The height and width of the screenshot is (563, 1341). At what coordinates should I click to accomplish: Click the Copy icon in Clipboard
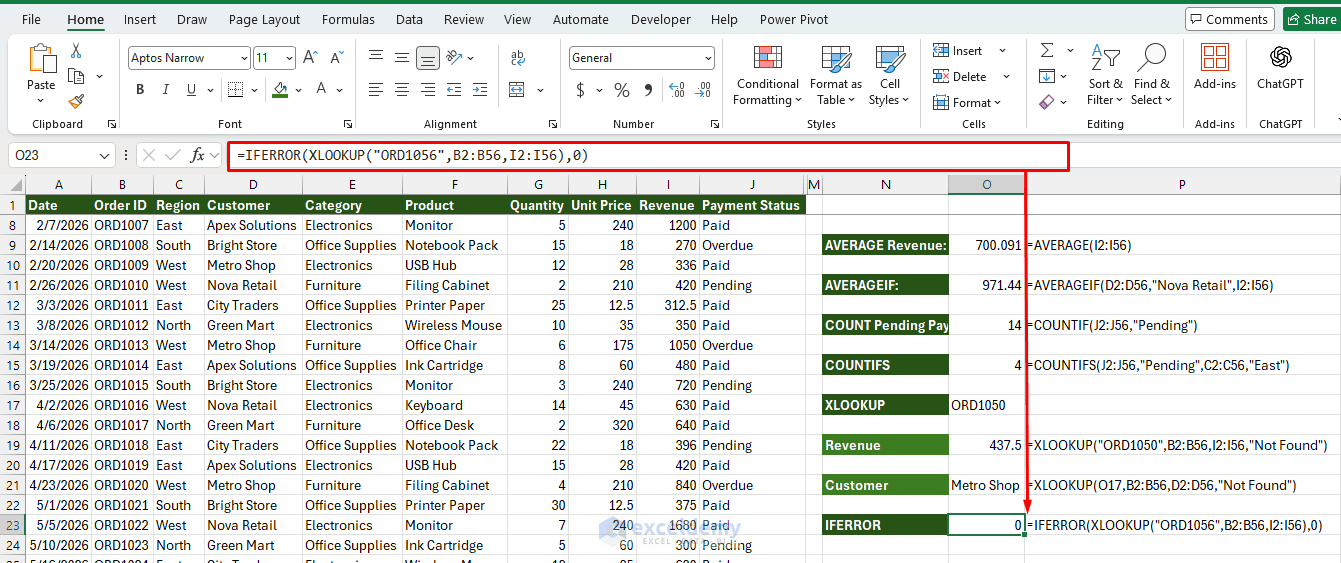click(x=76, y=76)
